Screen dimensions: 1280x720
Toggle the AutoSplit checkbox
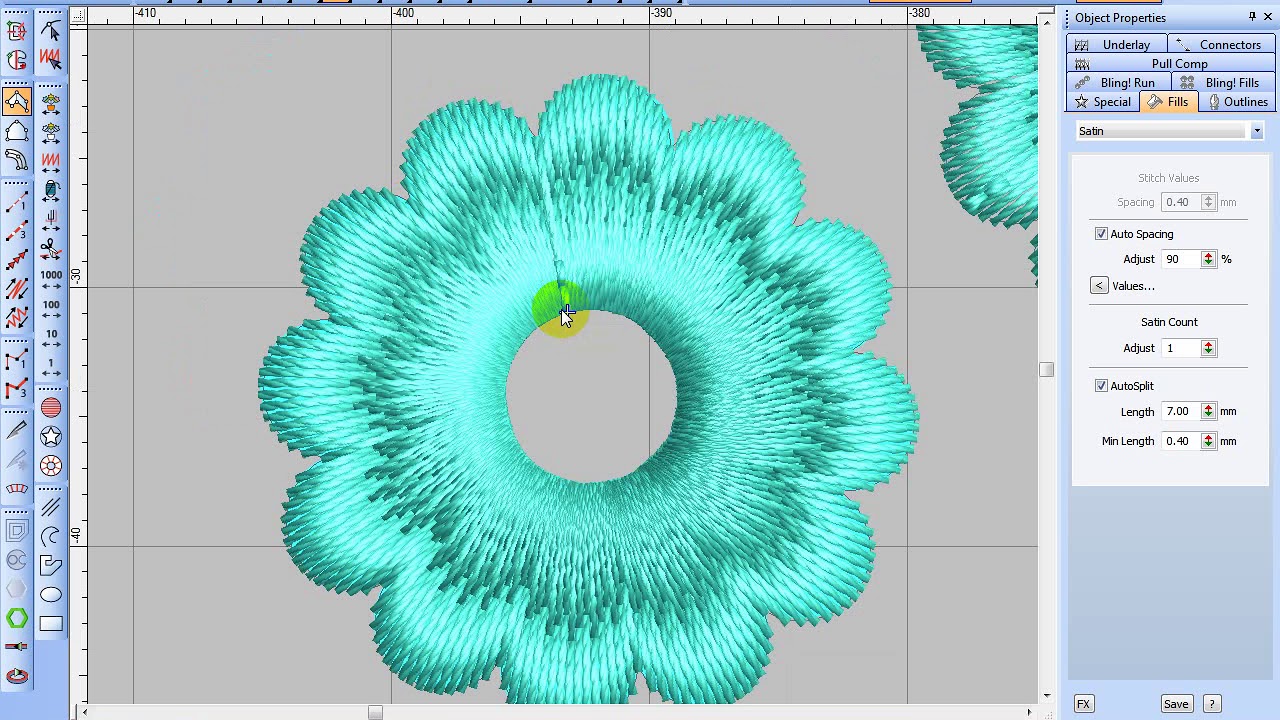(1102, 386)
